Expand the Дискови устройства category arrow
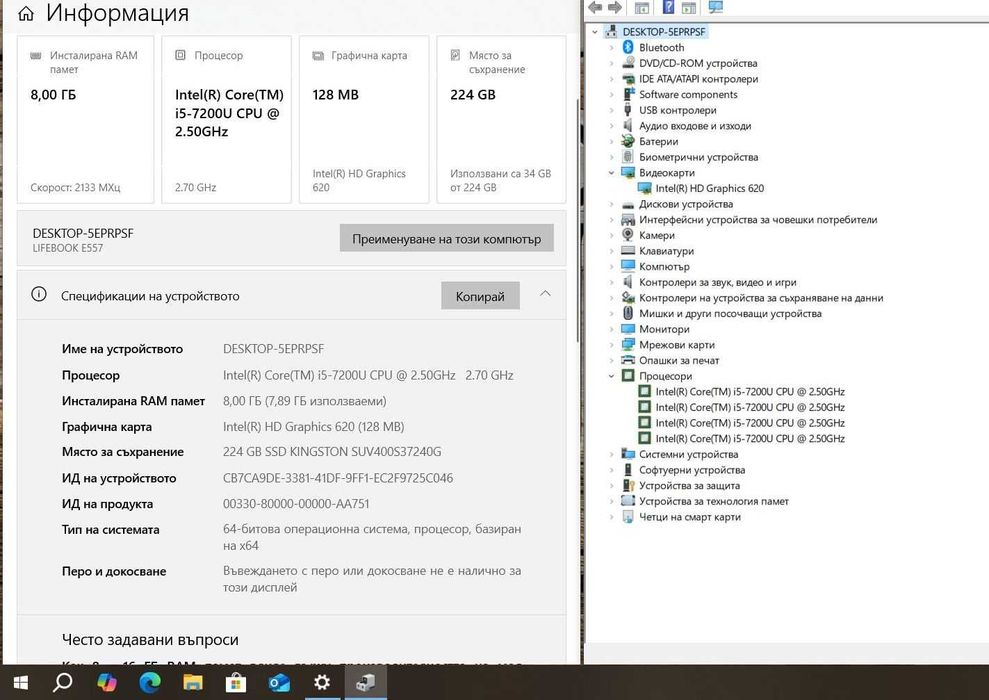Image resolution: width=989 pixels, height=700 pixels. [x=611, y=204]
